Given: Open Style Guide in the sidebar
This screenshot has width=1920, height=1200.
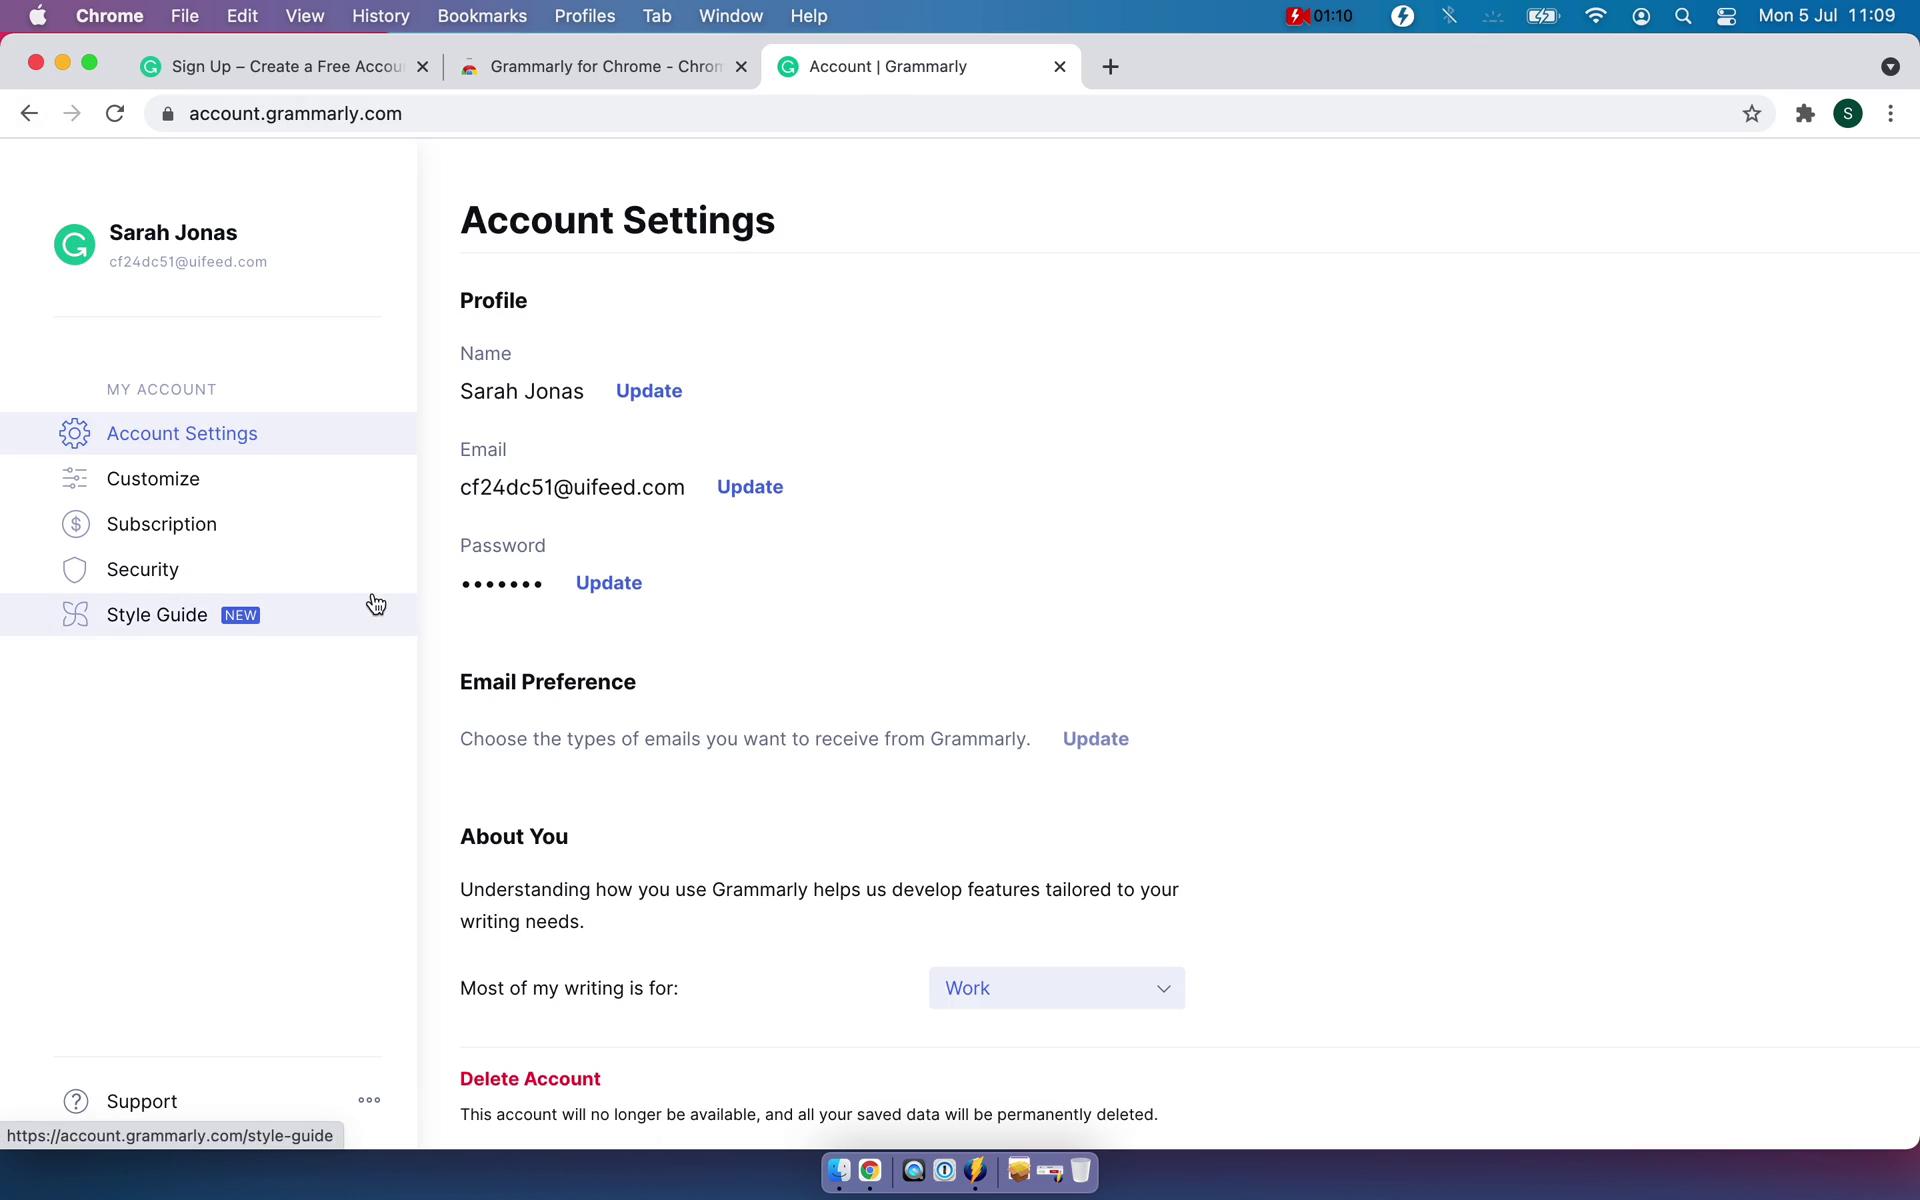Looking at the screenshot, I should pos(208,615).
